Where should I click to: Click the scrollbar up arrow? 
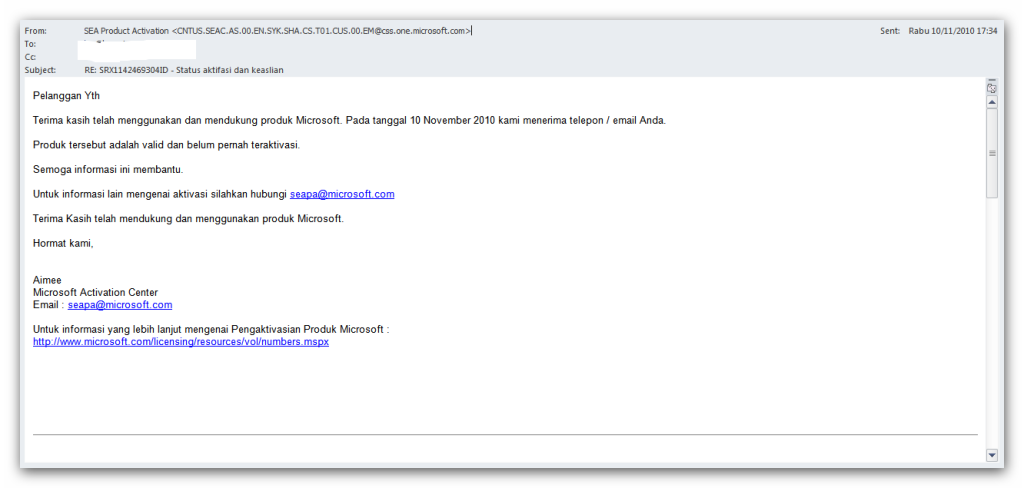click(x=992, y=103)
